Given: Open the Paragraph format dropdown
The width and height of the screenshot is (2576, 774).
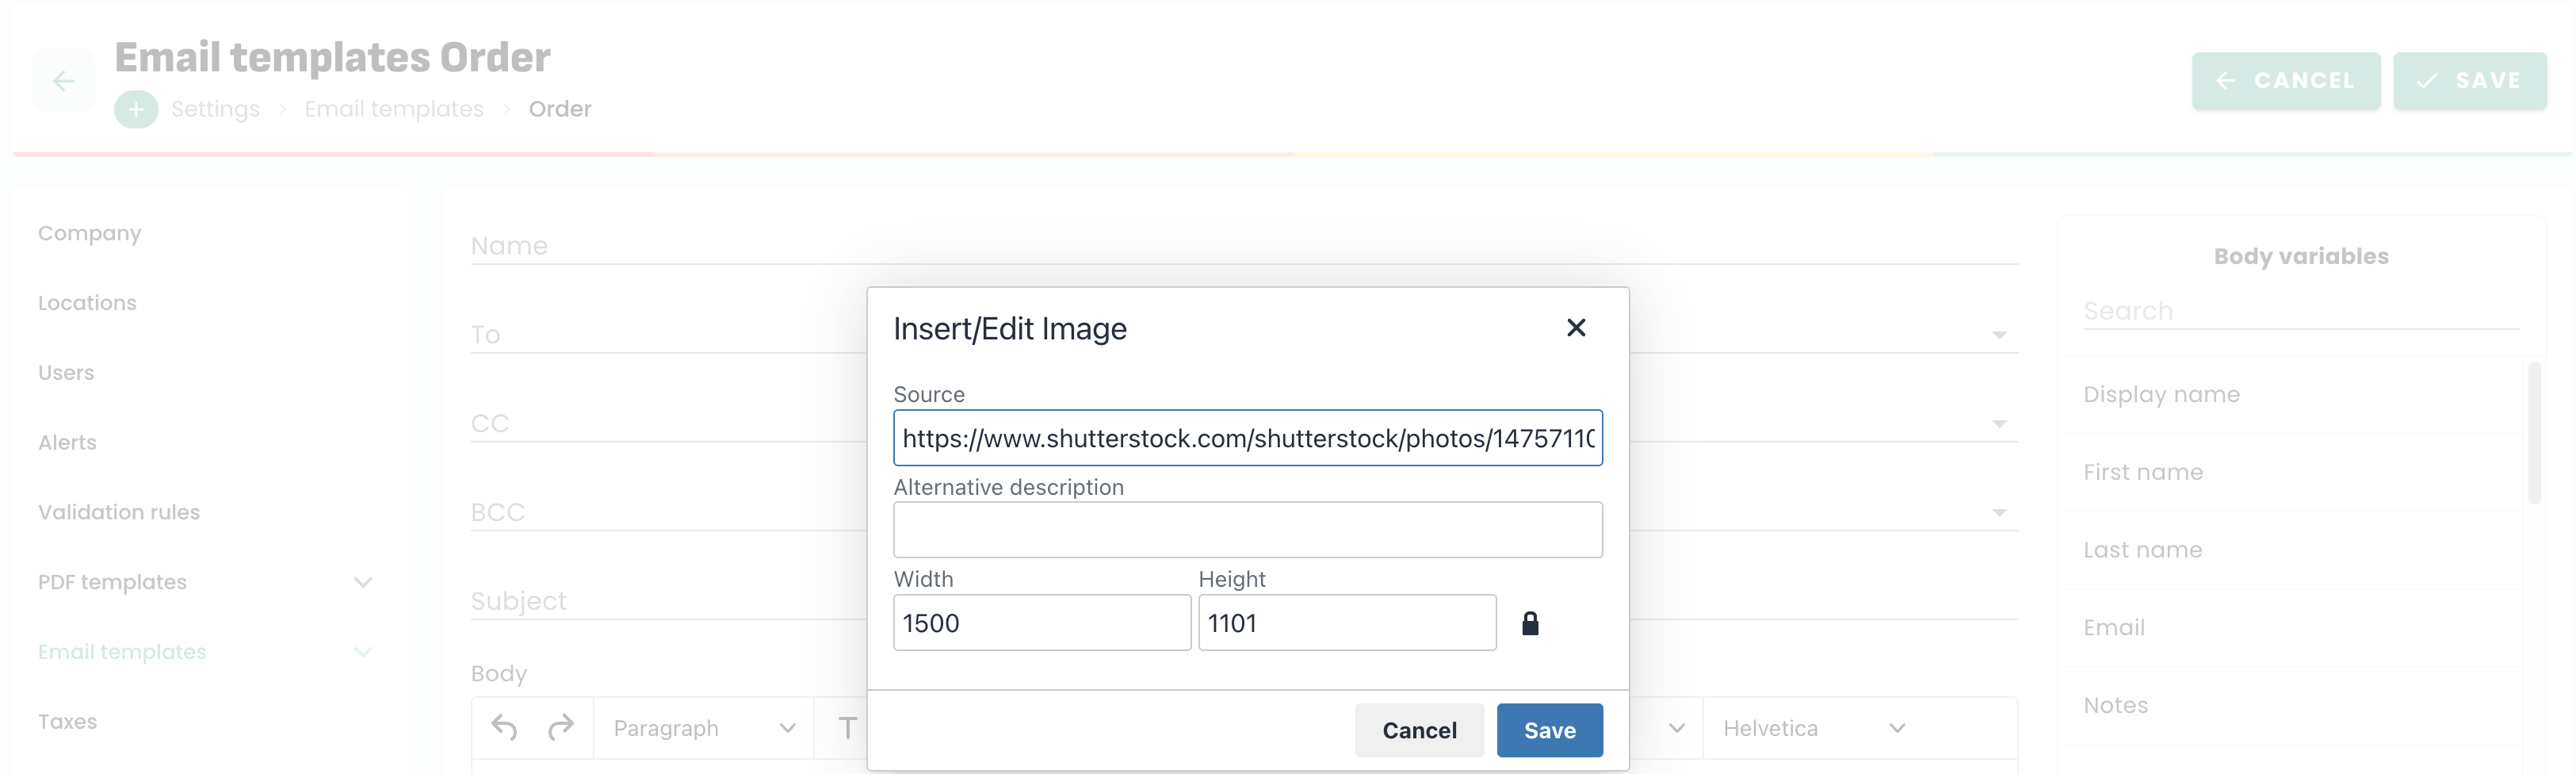Looking at the screenshot, I should click(704, 728).
